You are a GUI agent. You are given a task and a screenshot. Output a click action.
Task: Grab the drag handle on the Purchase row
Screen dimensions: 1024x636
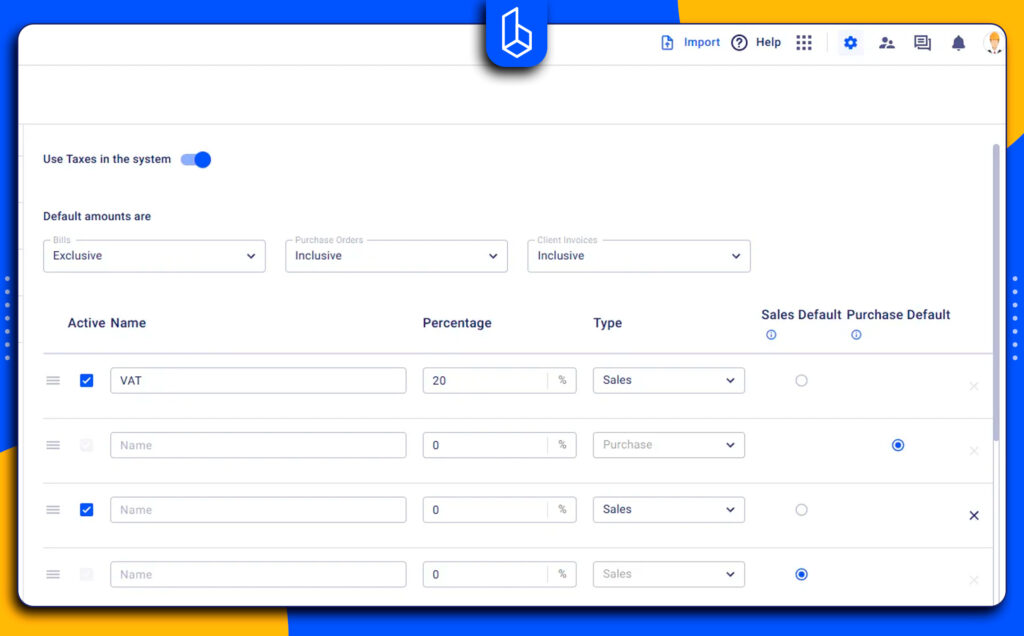(x=53, y=445)
